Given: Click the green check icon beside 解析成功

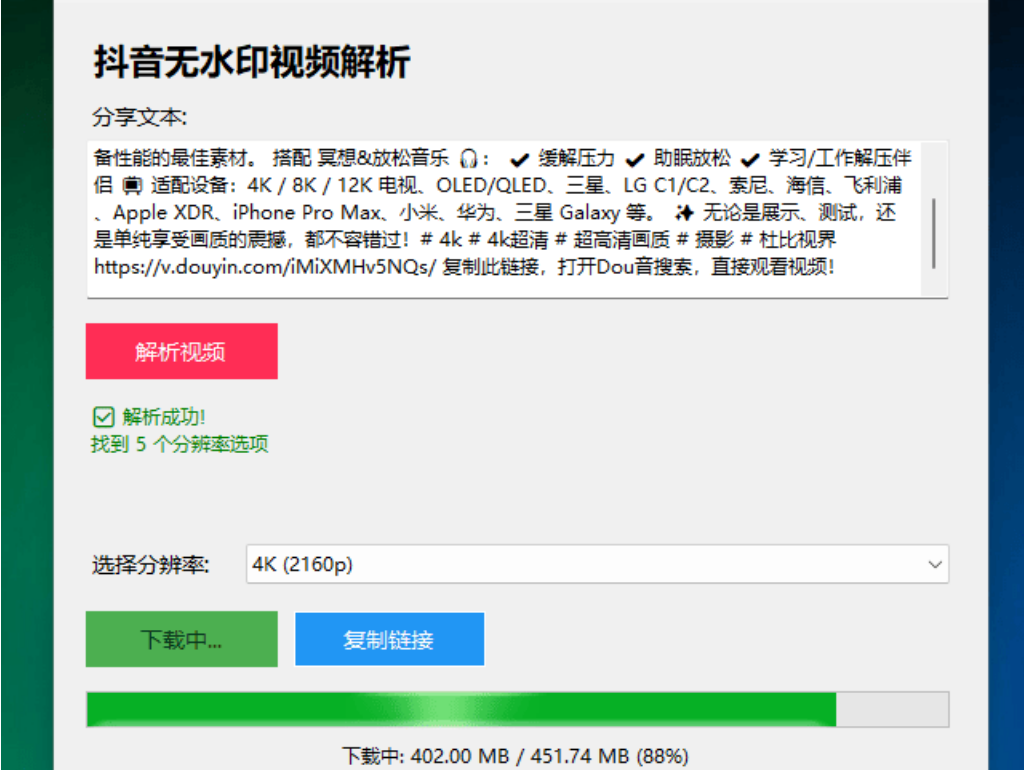Looking at the screenshot, I should pyautogui.click(x=102, y=417).
